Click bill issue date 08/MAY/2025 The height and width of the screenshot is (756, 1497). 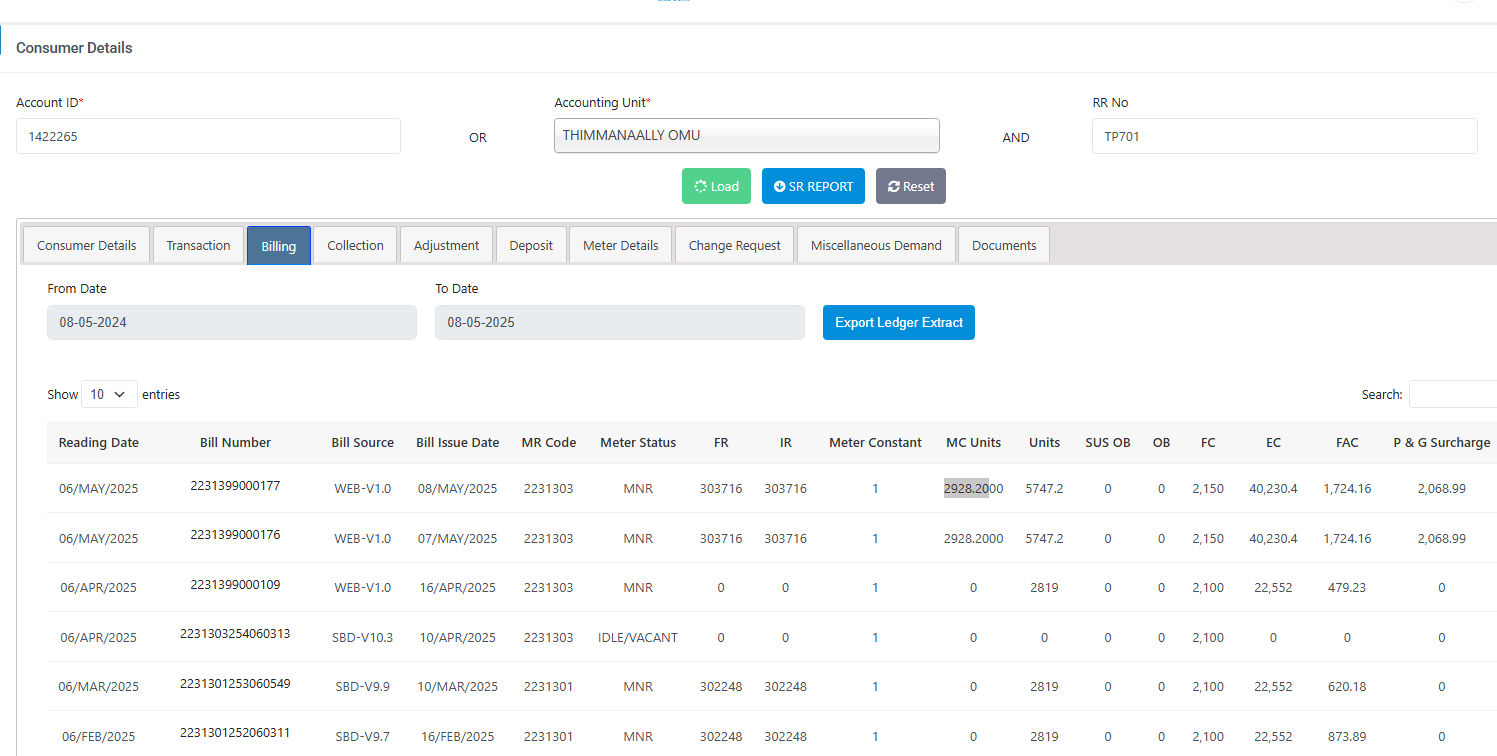(458, 488)
